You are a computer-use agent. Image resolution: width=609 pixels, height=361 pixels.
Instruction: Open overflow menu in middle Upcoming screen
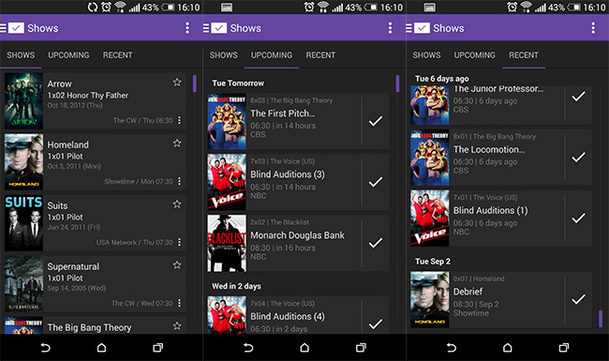[390, 28]
